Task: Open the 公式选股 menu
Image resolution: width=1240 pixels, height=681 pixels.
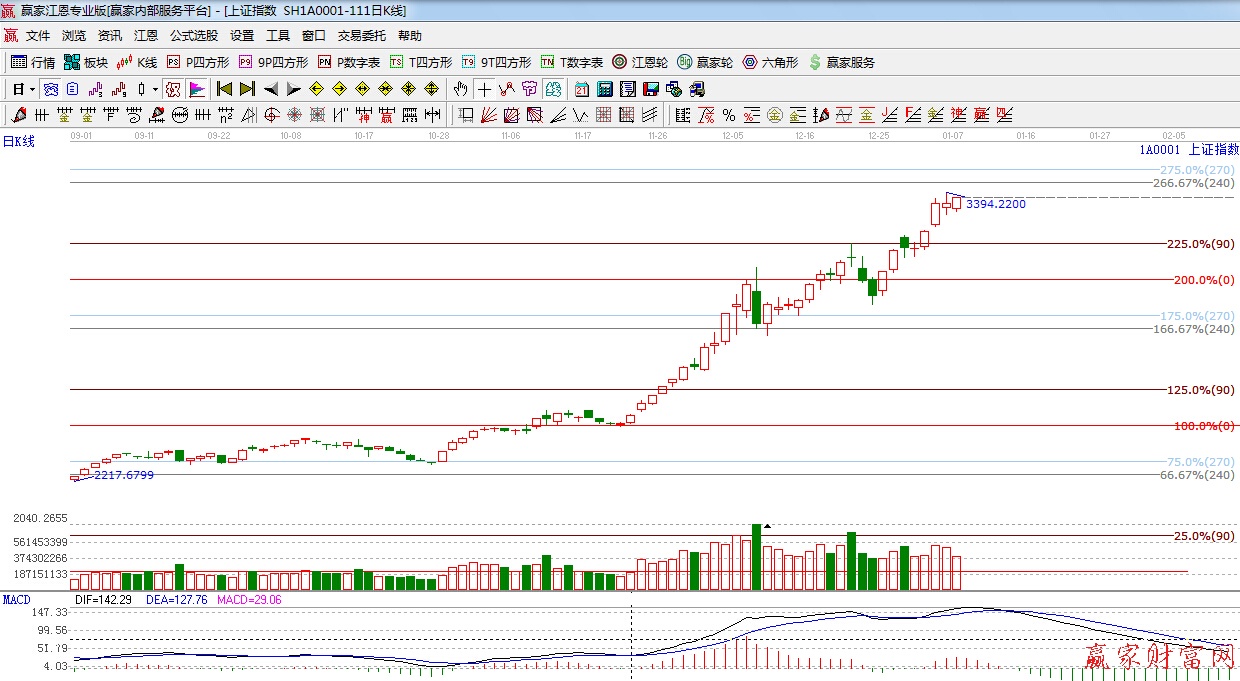Action: tap(193, 36)
